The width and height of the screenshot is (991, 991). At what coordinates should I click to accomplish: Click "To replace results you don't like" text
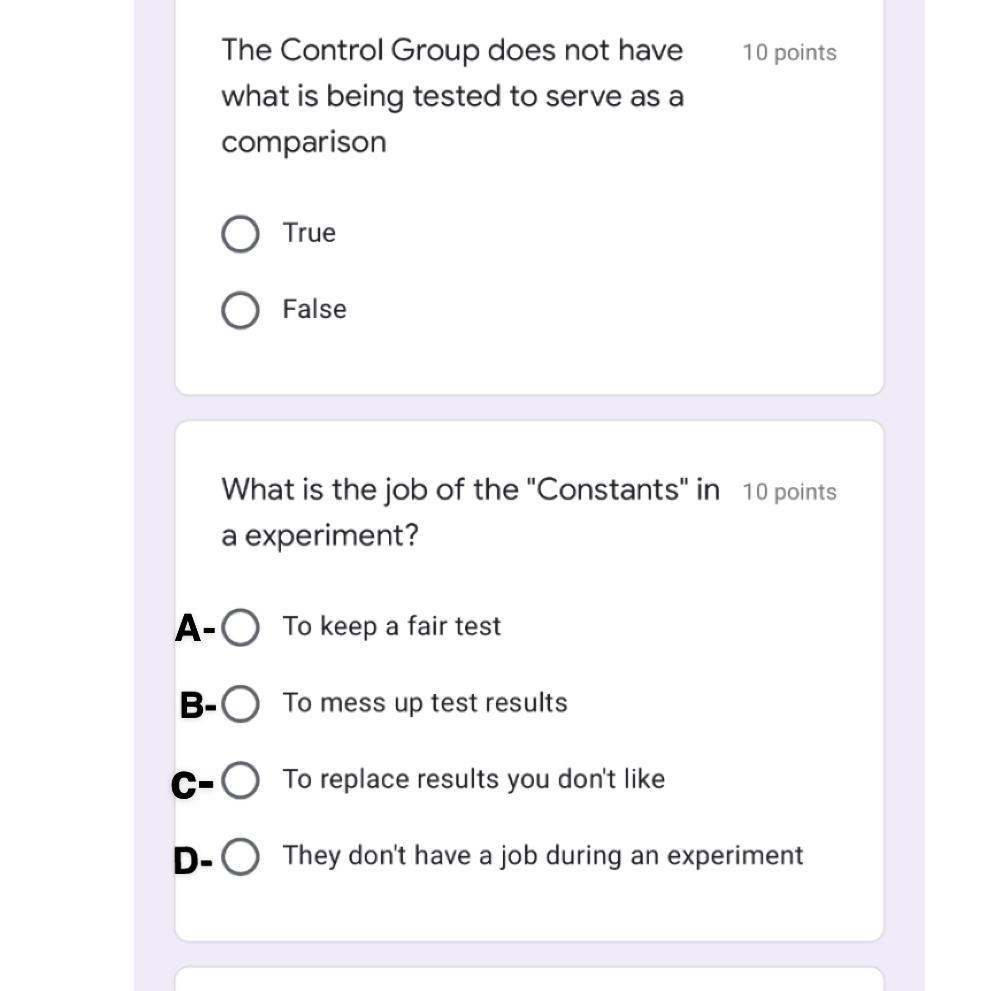(x=473, y=779)
